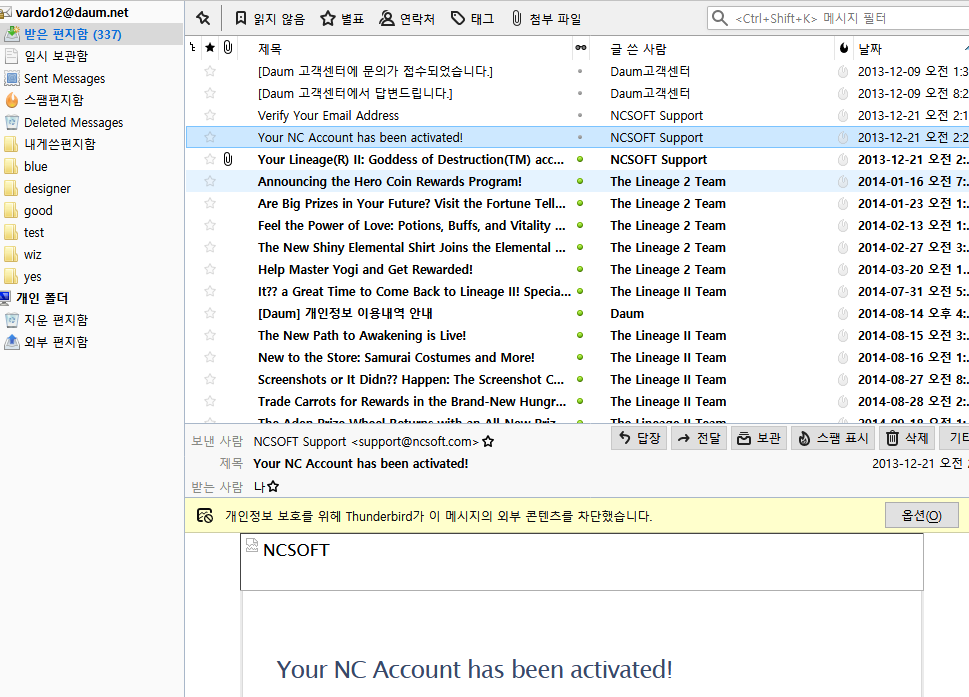969x697 pixels.
Task: Open the Lineage II Goddess of Destruction email
Action: point(410,159)
